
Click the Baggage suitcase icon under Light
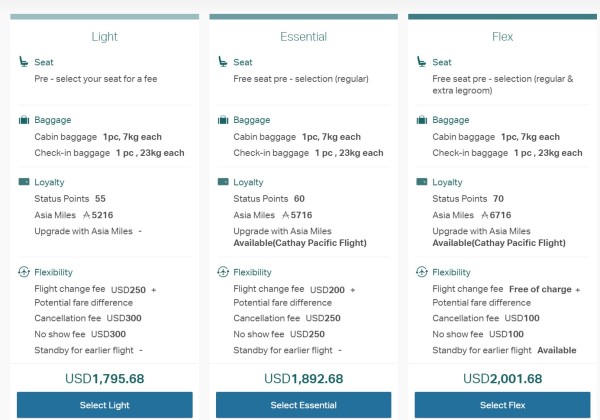coord(24,120)
